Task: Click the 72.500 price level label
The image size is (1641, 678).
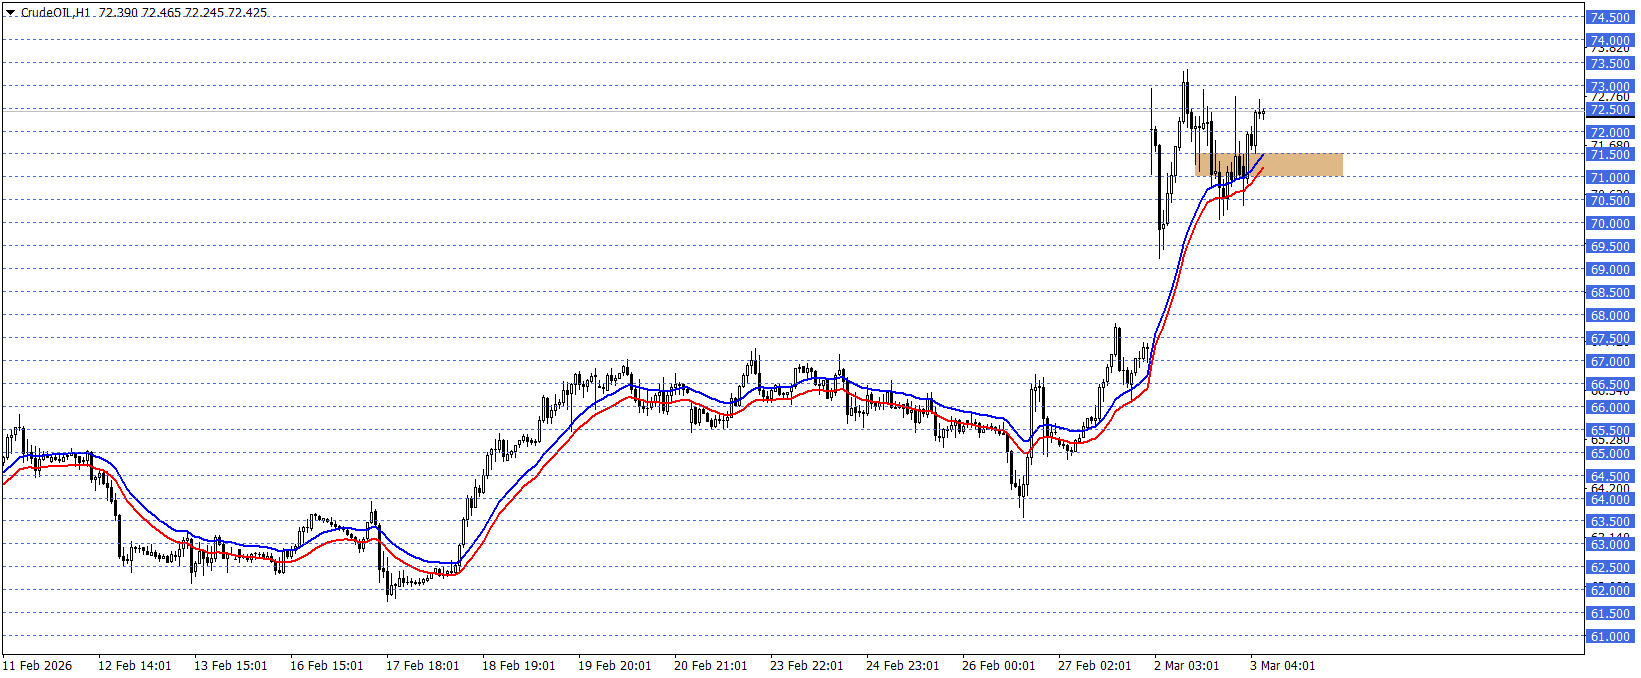Action: pyautogui.click(x=1610, y=110)
